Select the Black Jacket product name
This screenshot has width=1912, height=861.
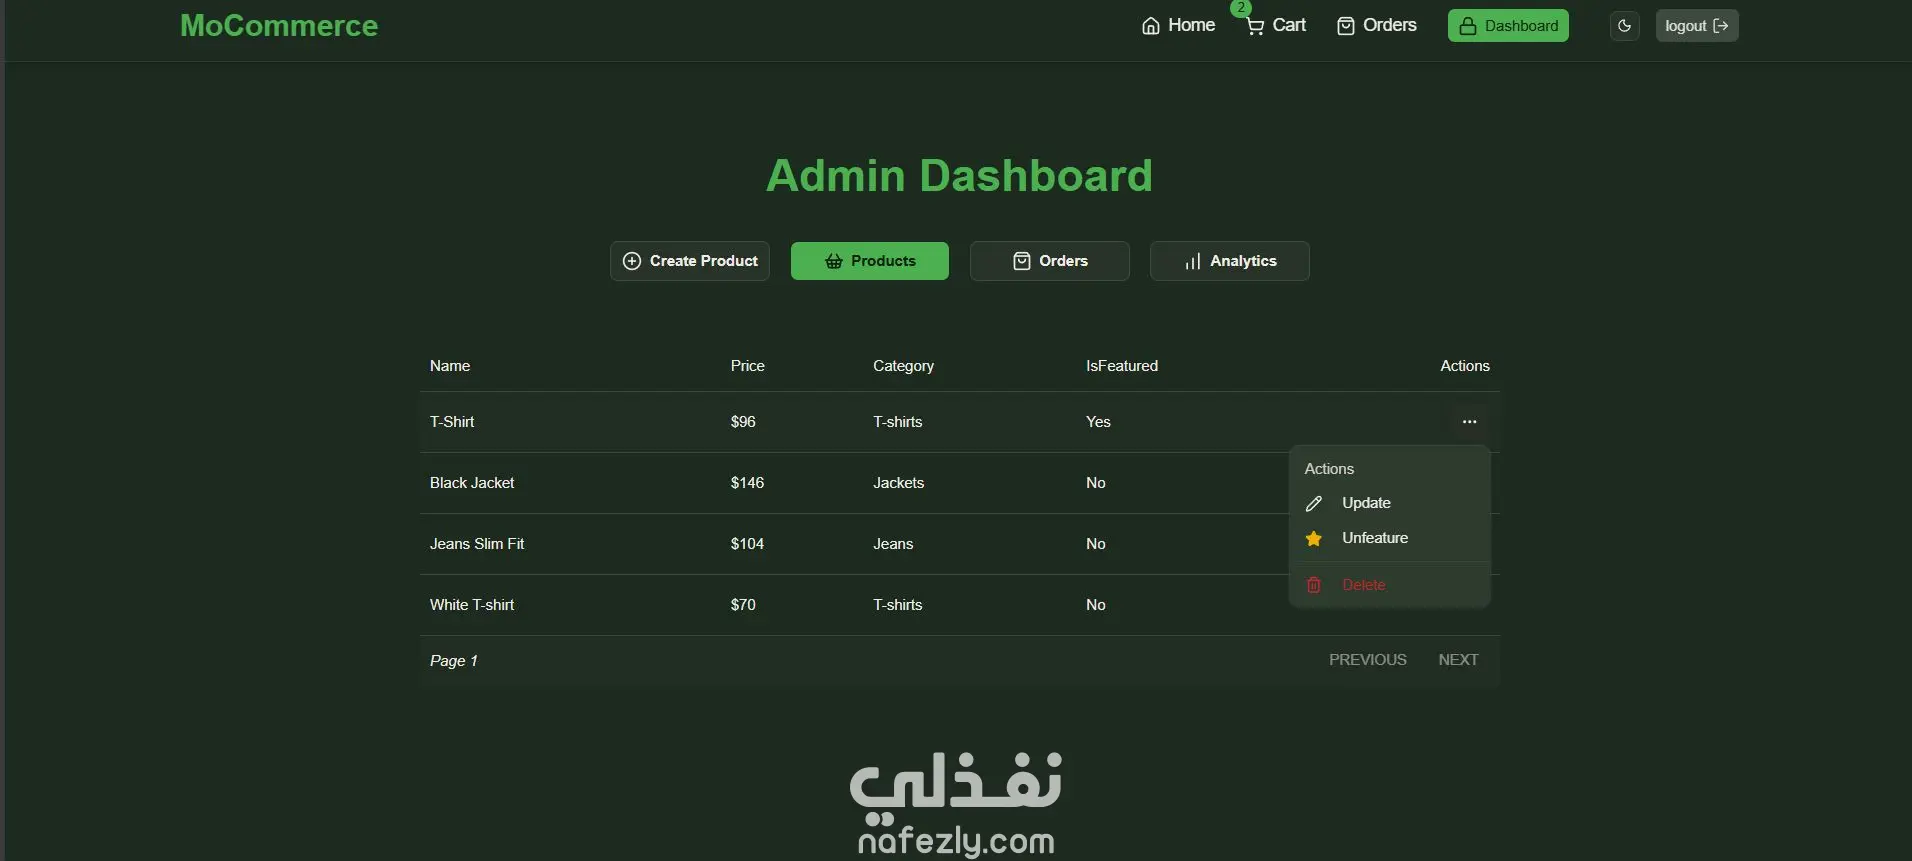point(472,483)
